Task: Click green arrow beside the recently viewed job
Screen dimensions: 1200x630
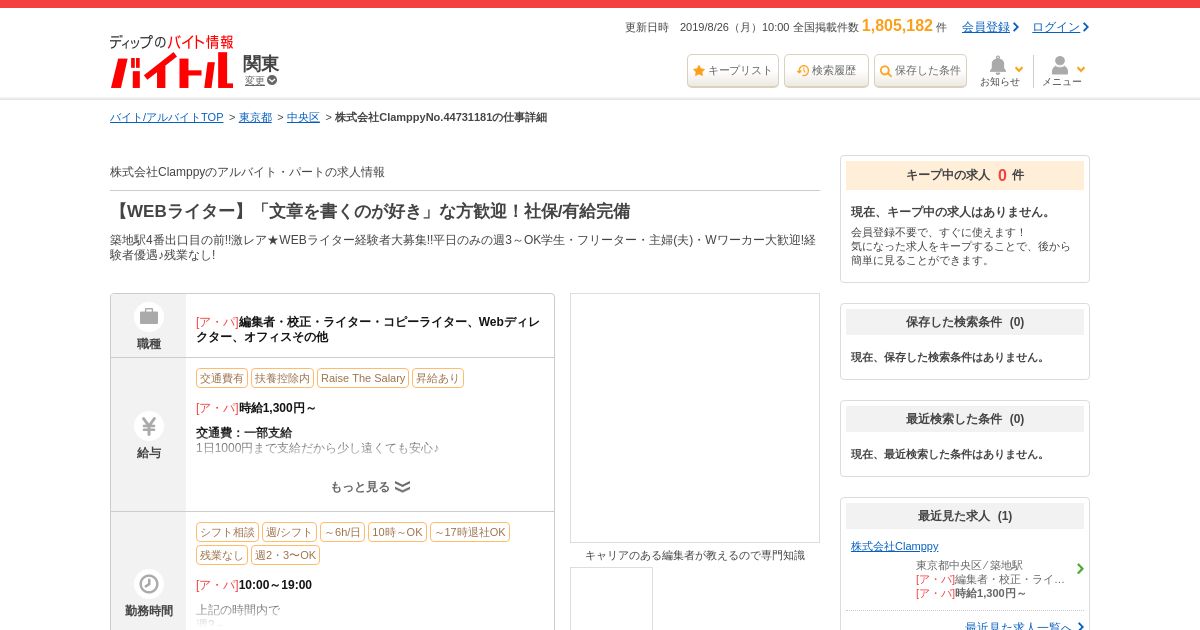Action: point(1080,569)
